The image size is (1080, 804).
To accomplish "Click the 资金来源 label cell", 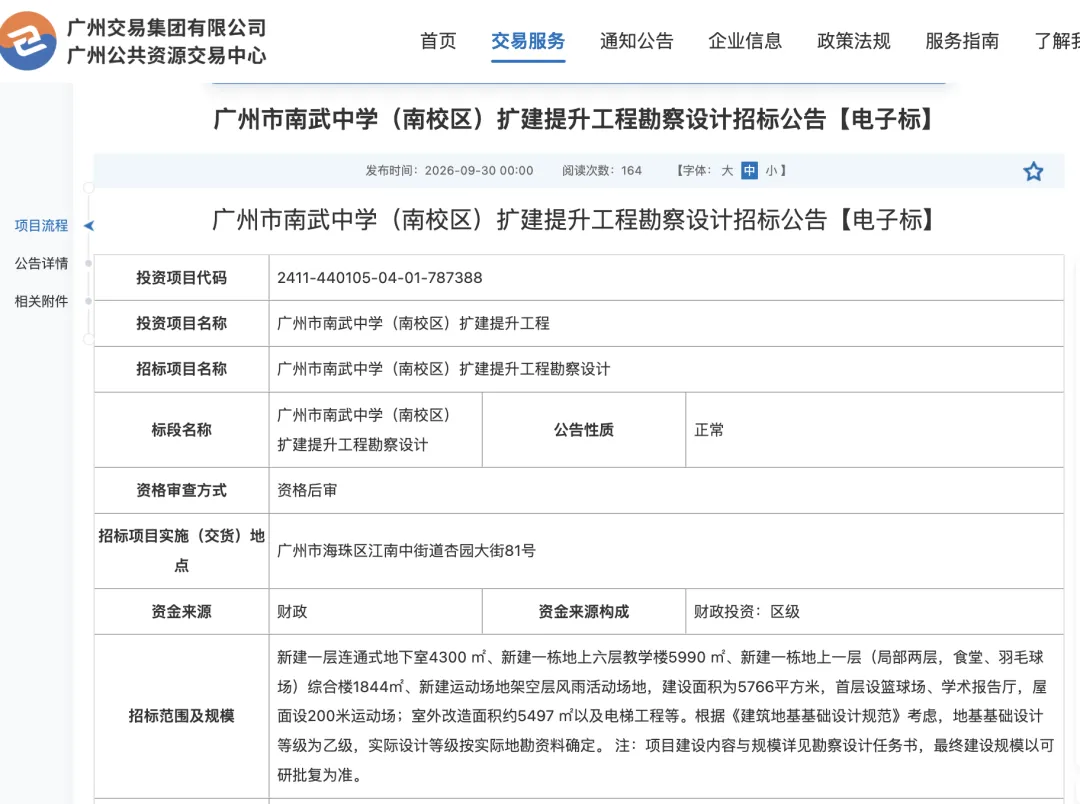I will click(181, 612).
